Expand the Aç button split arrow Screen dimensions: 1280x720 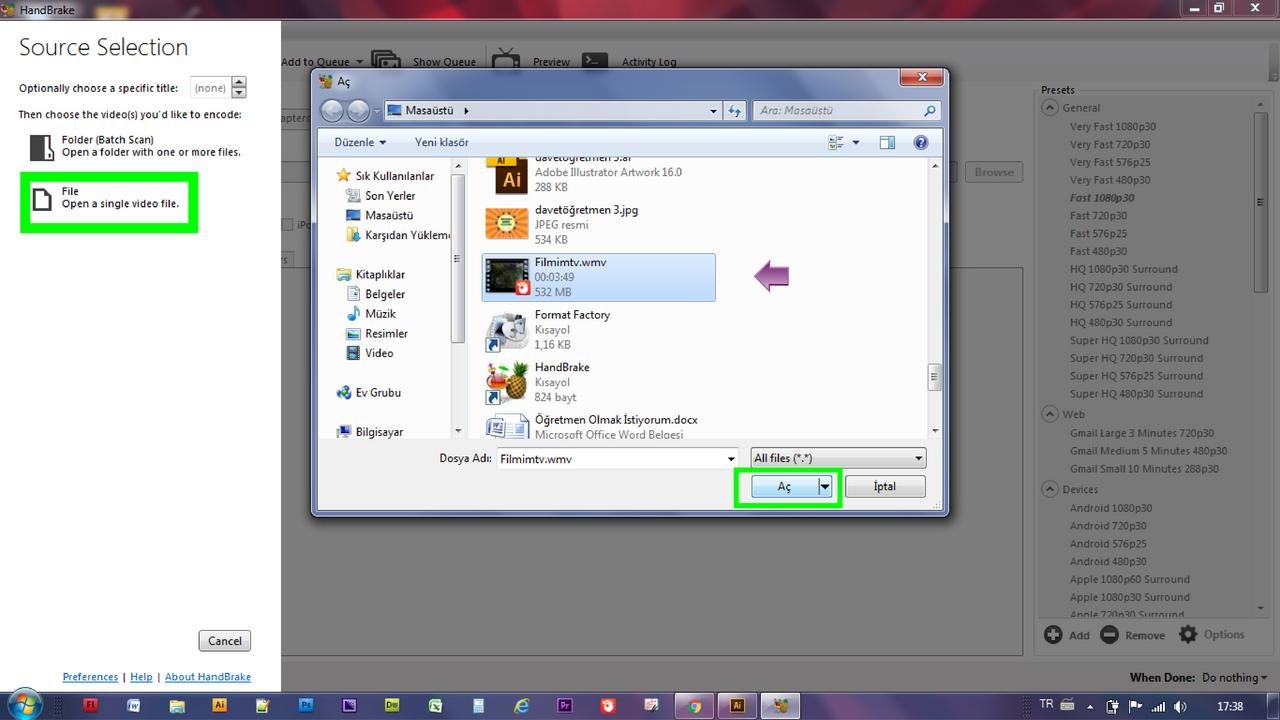click(825, 487)
